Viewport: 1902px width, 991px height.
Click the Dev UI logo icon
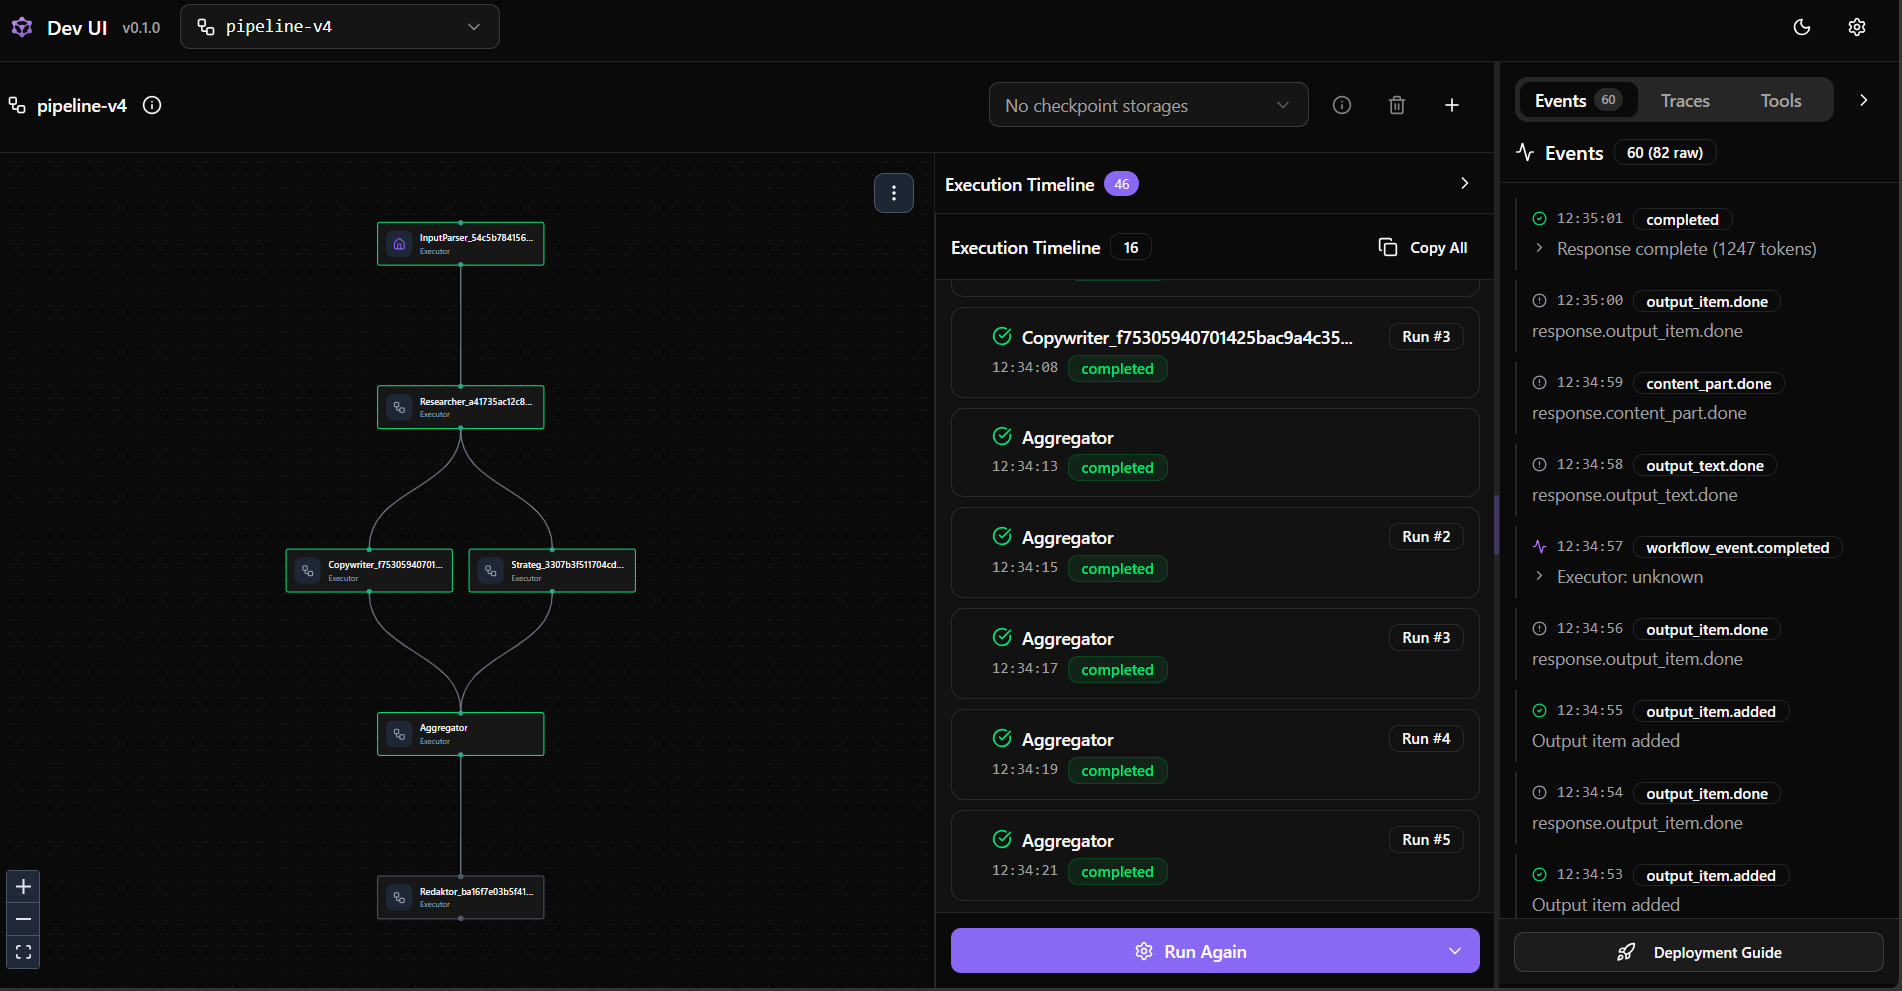pyautogui.click(x=22, y=27)
